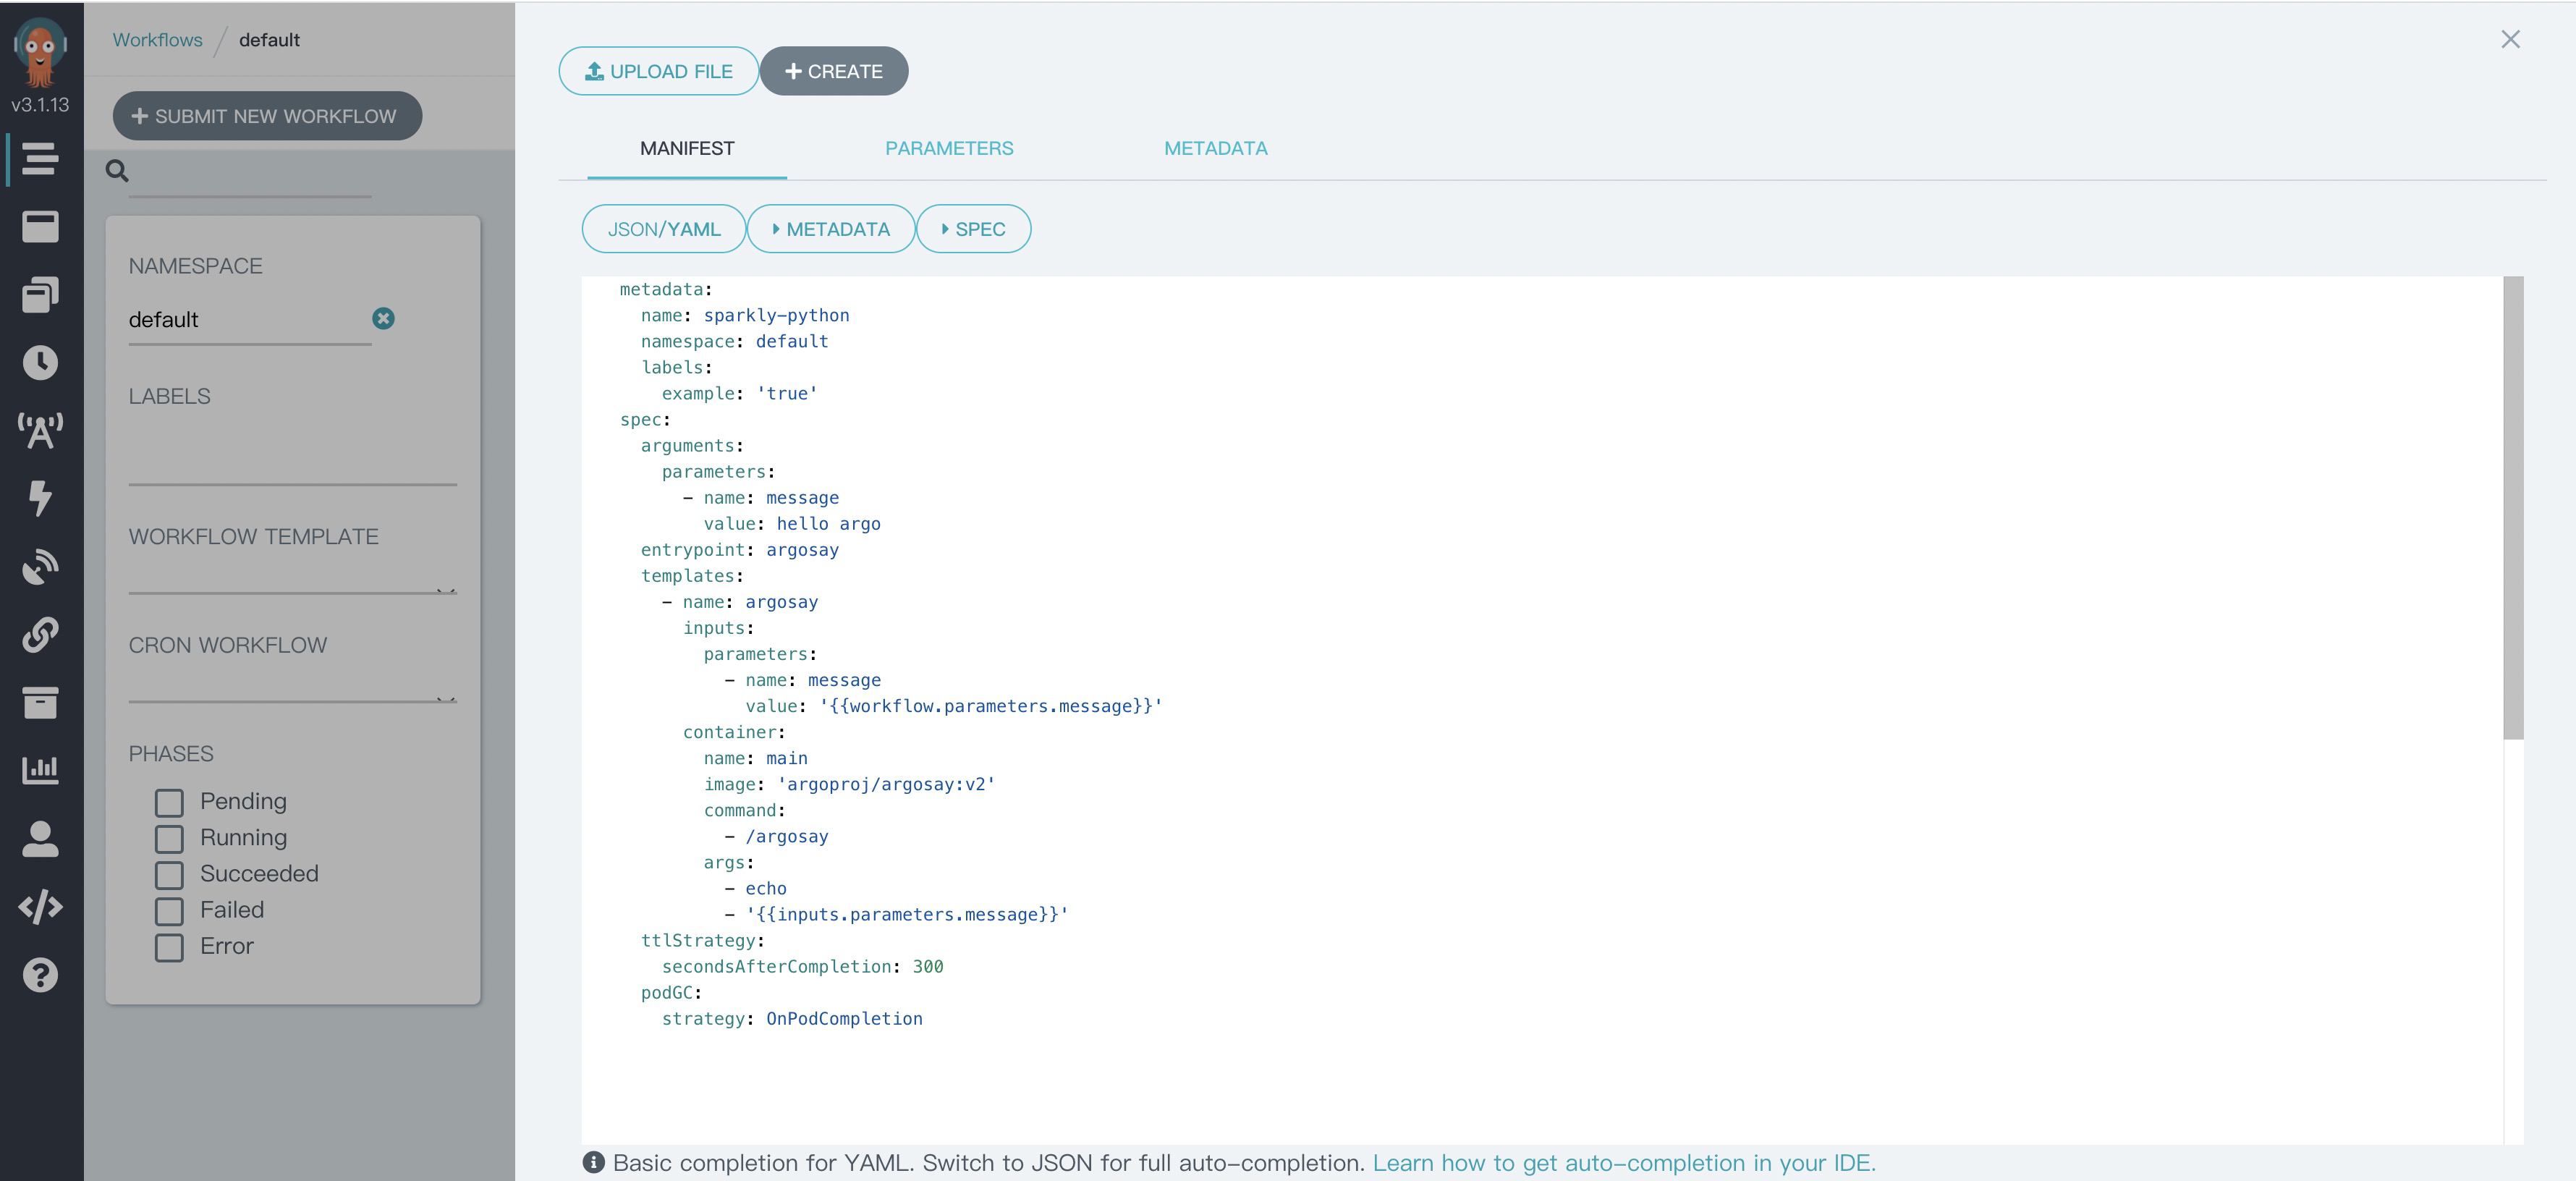Open API Docs code icon

pyautogui.click(x=40, y=907)
